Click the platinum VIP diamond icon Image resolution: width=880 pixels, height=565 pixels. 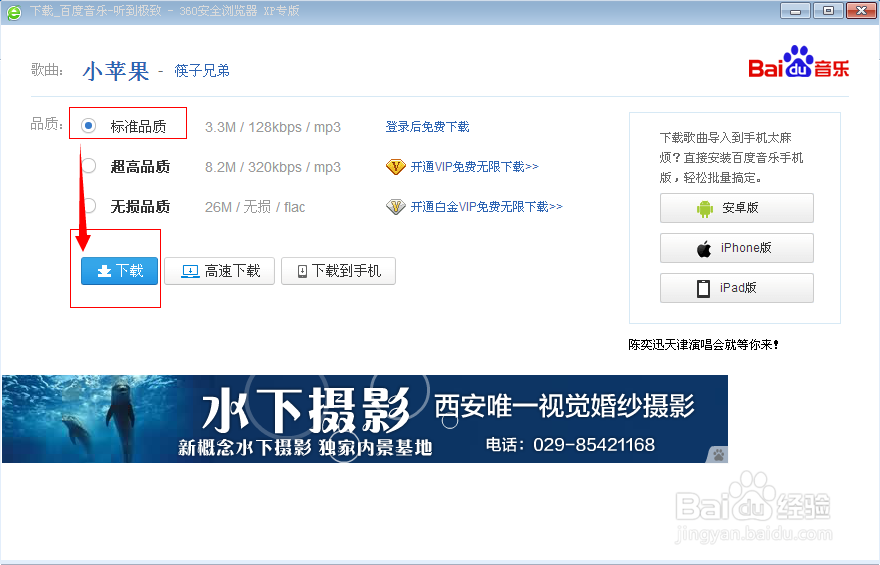point(396,206)
